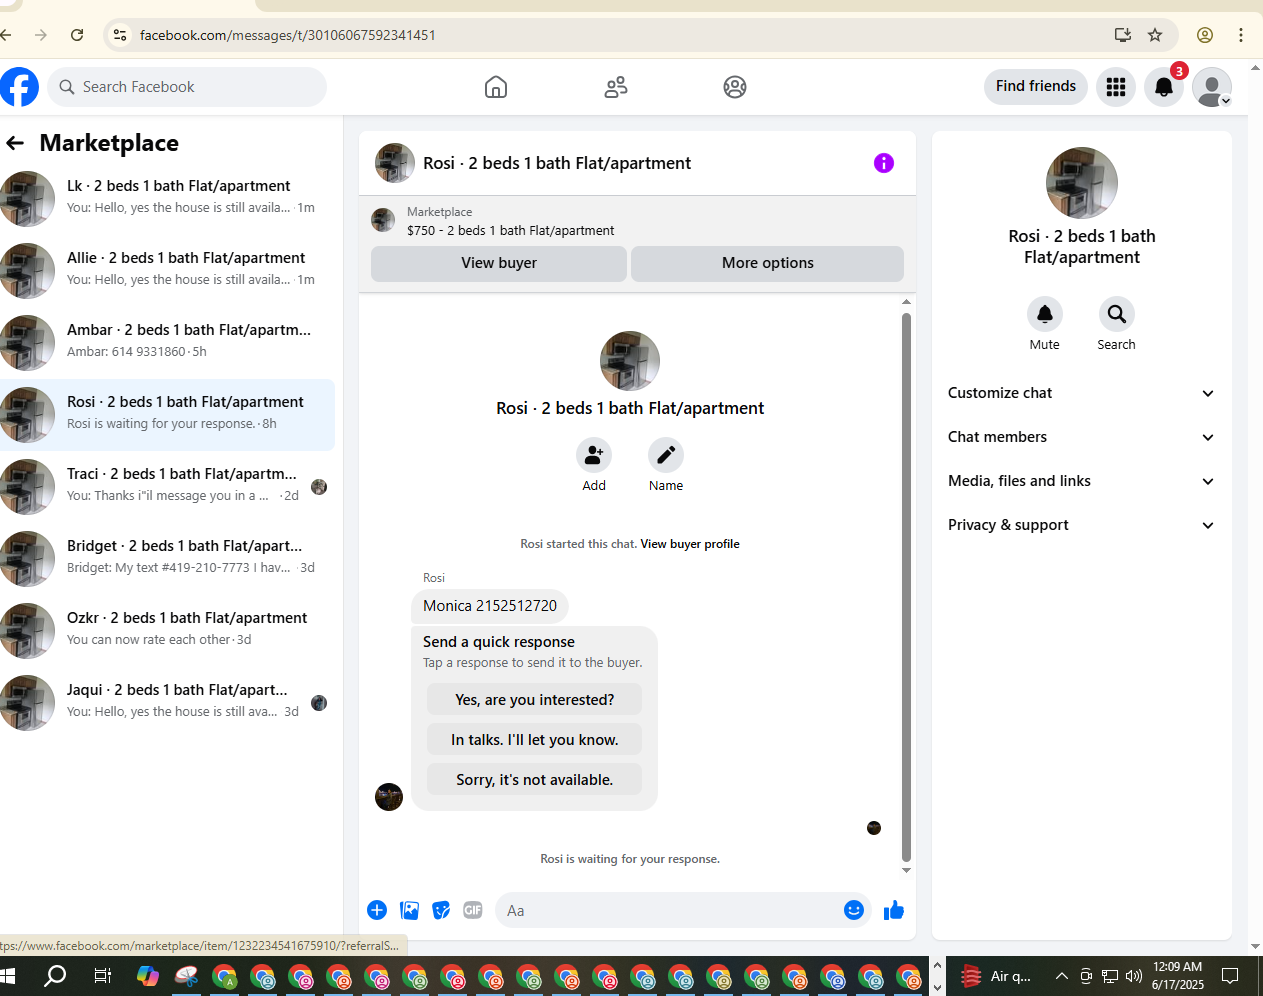Open the $750 Marketplace listing link

pyautogui.click(x=511, y=230)
